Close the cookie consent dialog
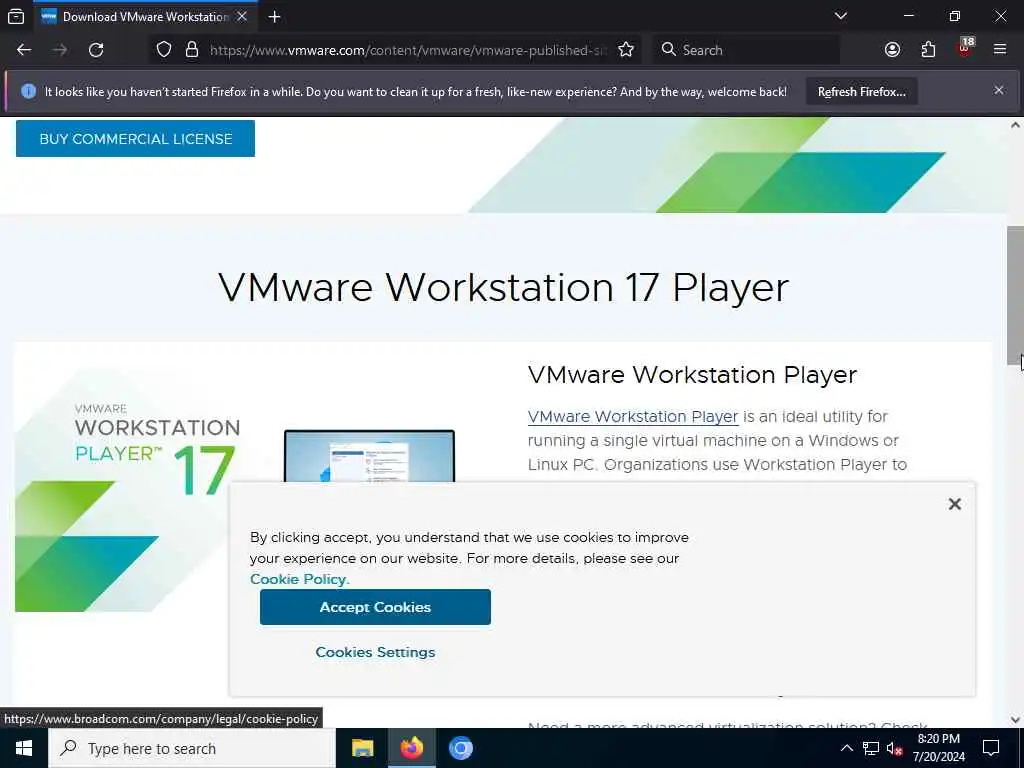The width and height of the screenshot is (1024, 768). pyautogui.click(x=954, y=504)
